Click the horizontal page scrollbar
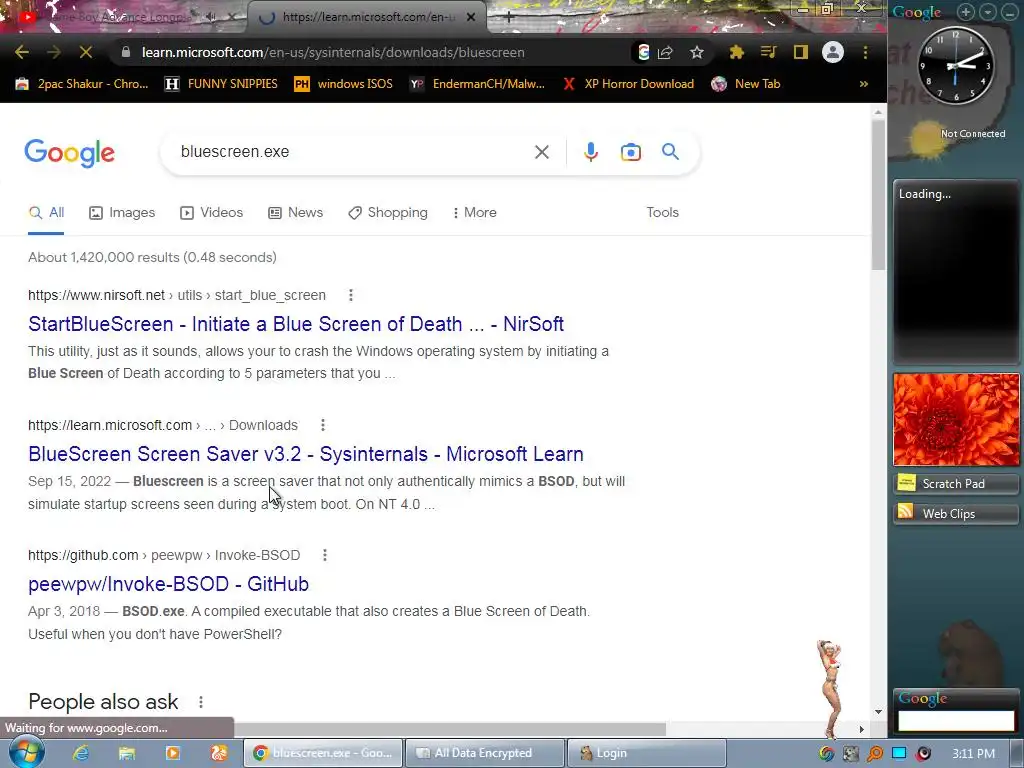Screen dimensions: 1024x768 [449, 729]
